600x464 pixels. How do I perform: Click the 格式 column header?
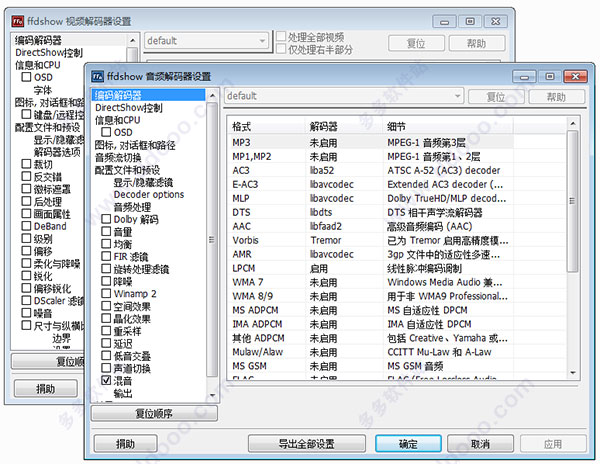267,126
